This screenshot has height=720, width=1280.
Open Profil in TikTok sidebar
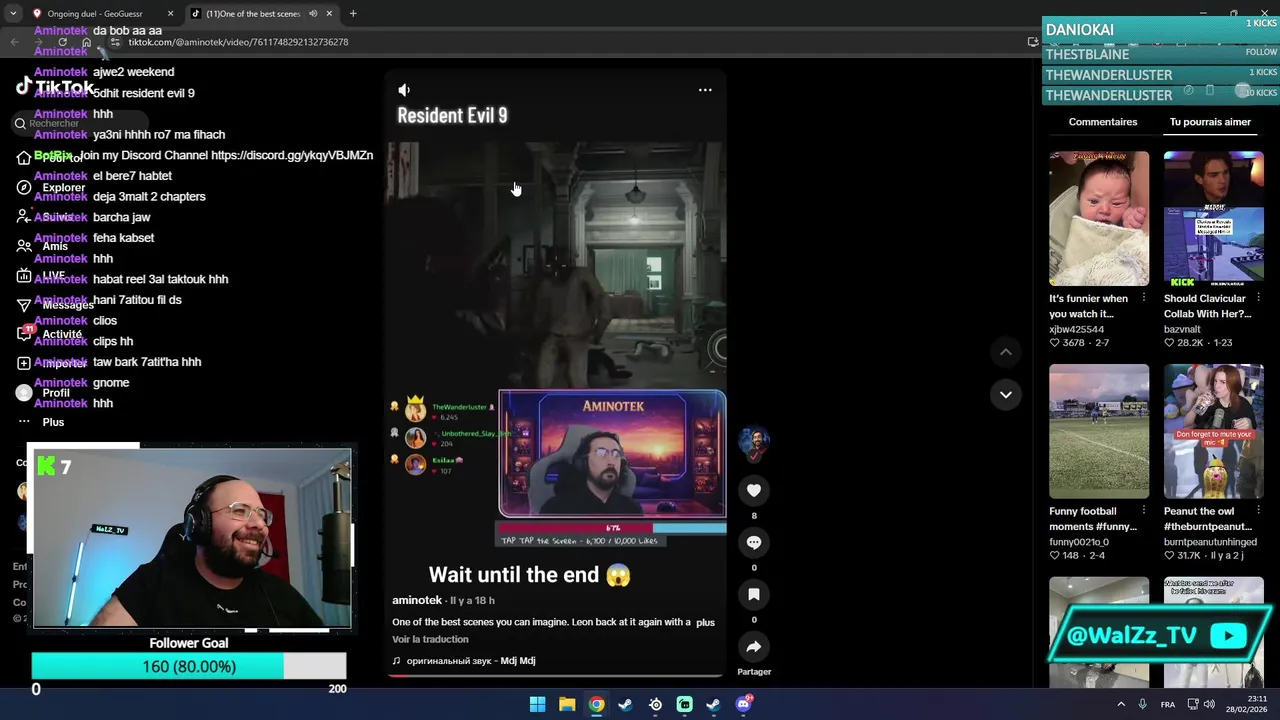[44, 393]
